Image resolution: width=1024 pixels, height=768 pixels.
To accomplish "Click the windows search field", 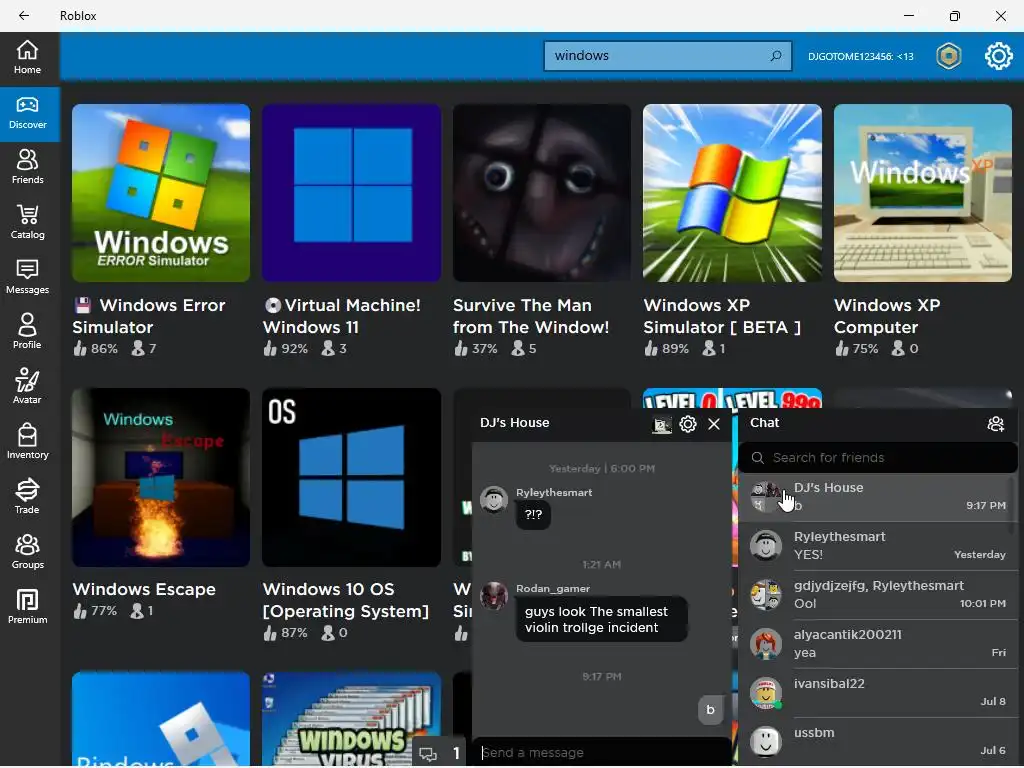I will [667, 56].
